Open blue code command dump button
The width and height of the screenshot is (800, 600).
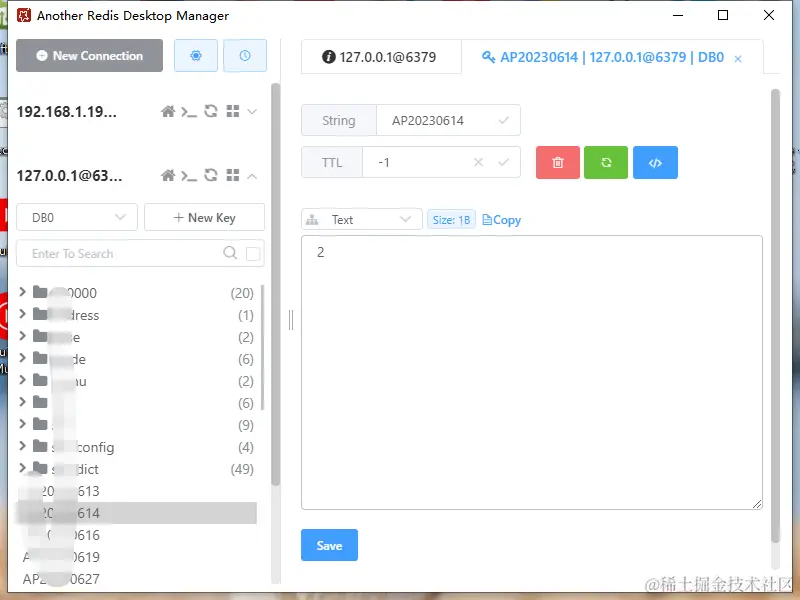(656, 163)
